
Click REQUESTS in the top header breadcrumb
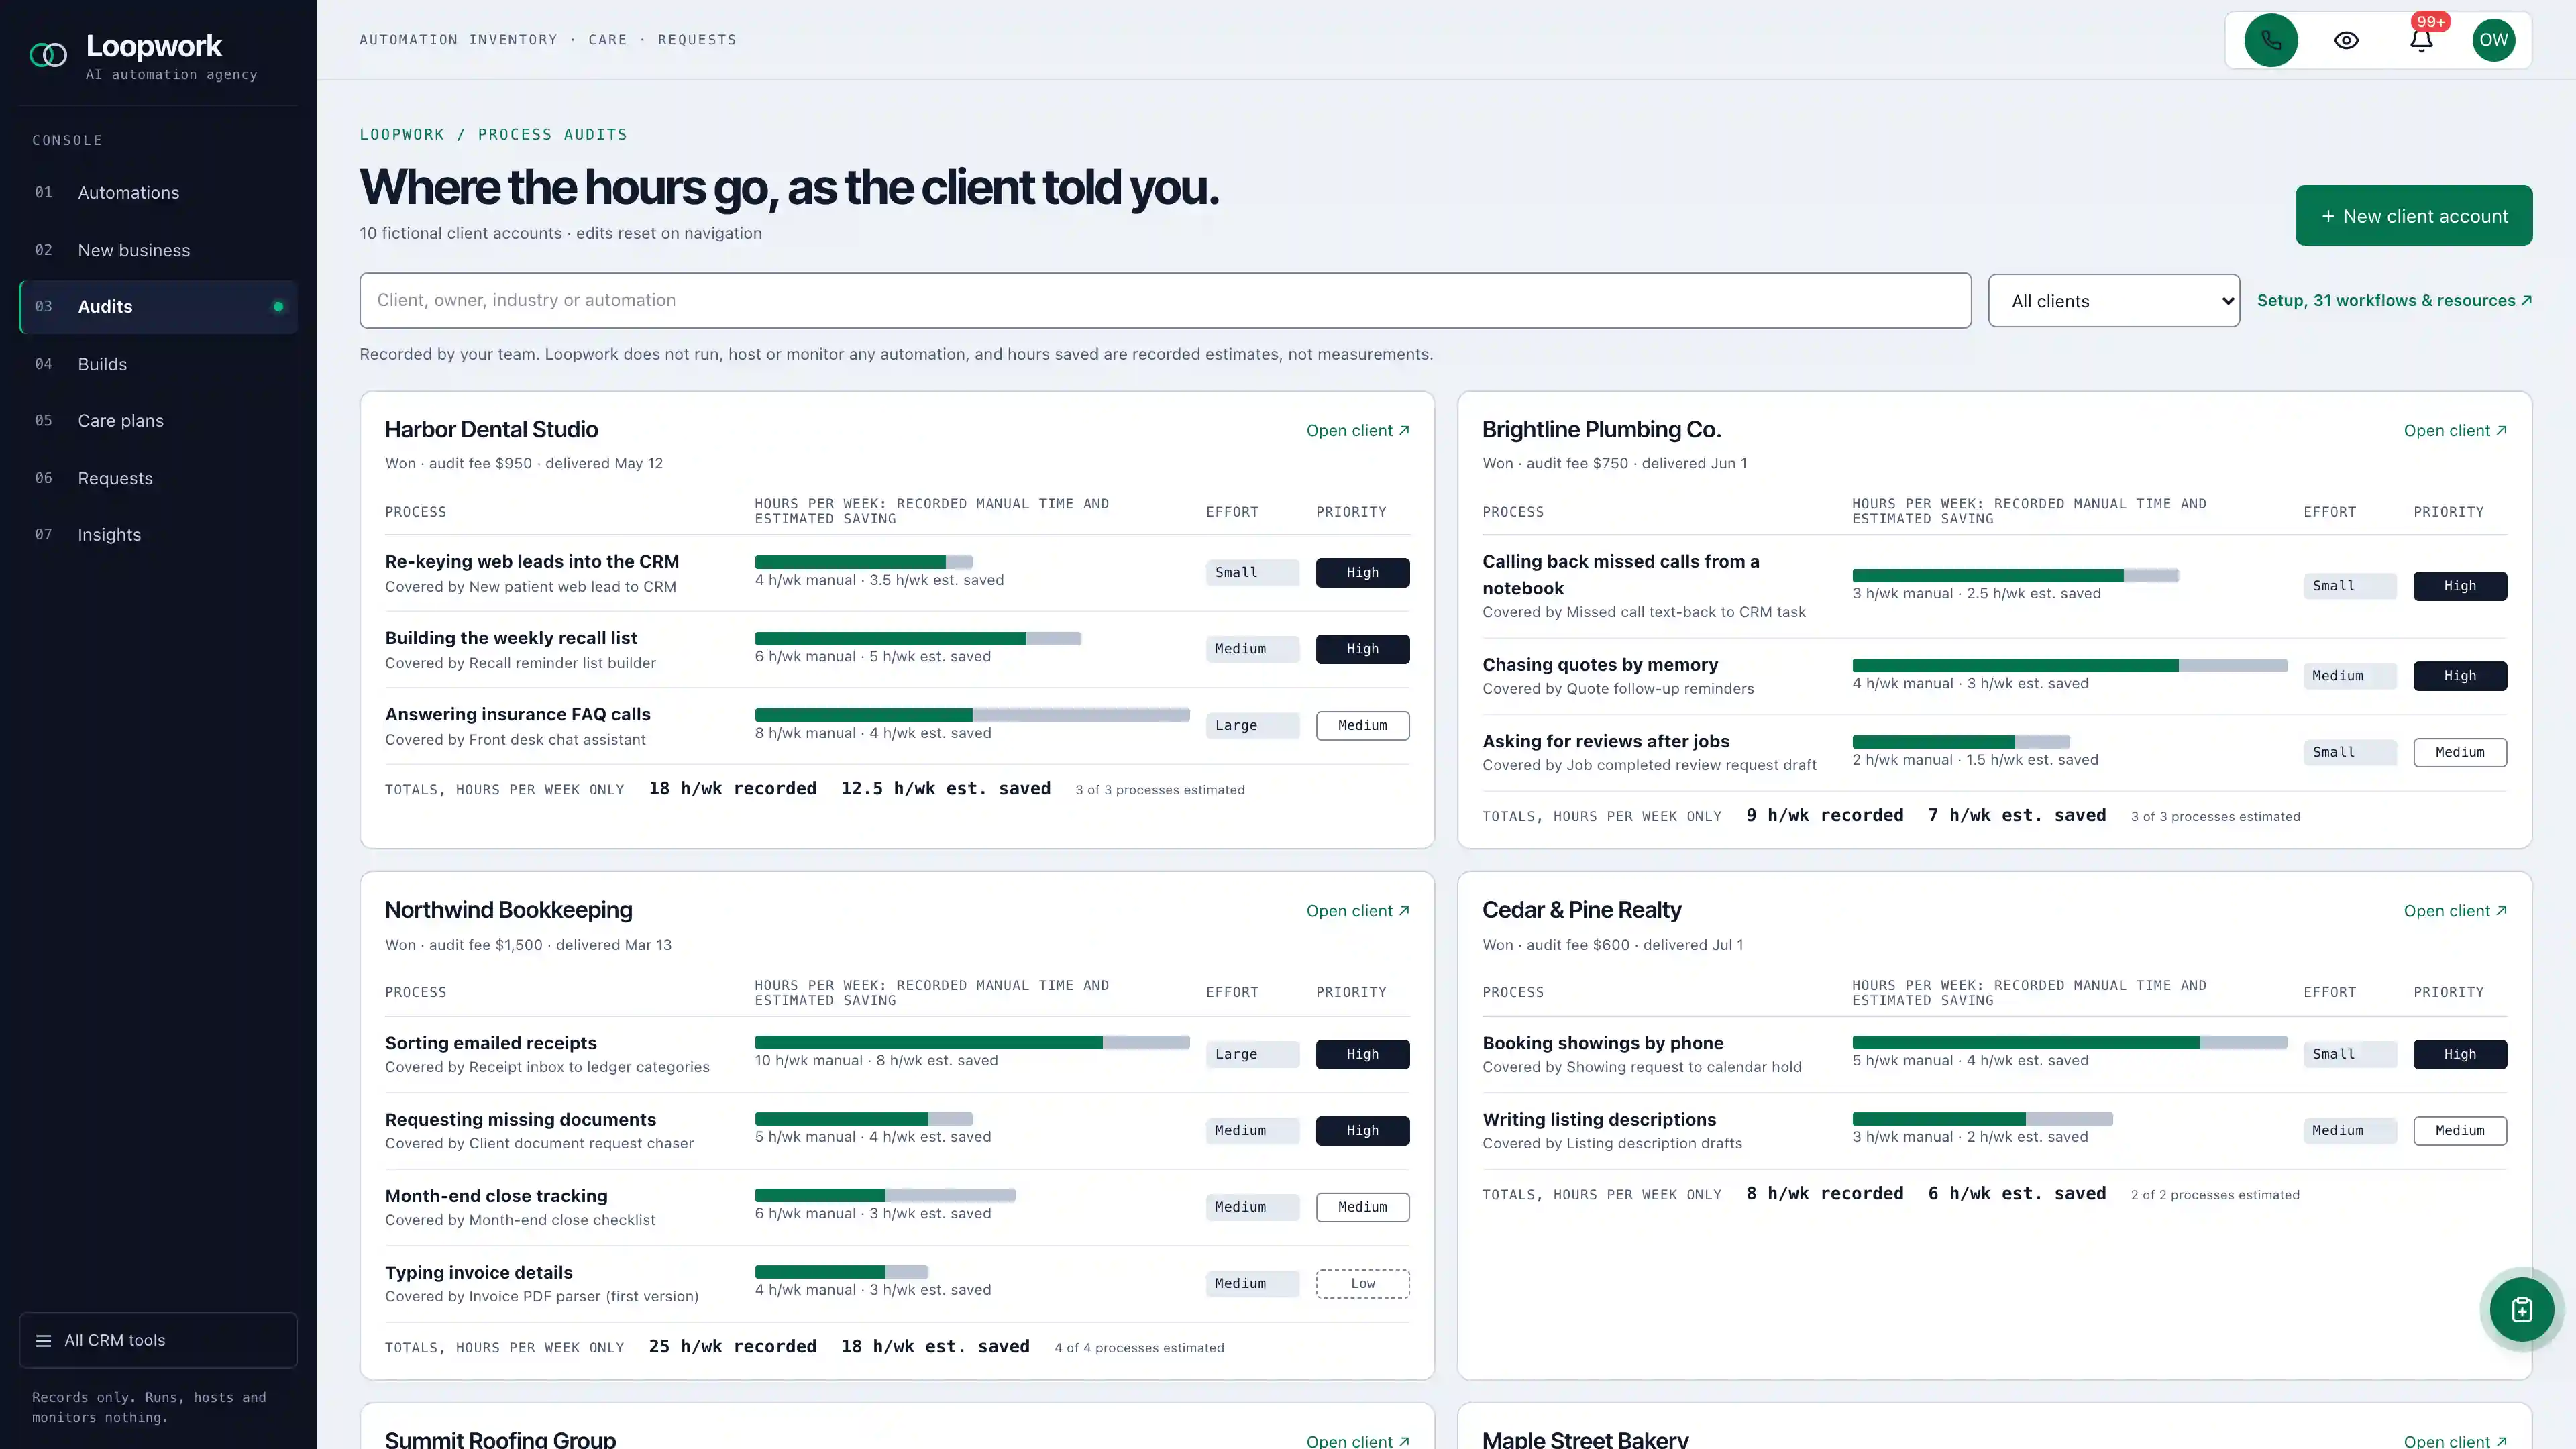tap(697, 40)
